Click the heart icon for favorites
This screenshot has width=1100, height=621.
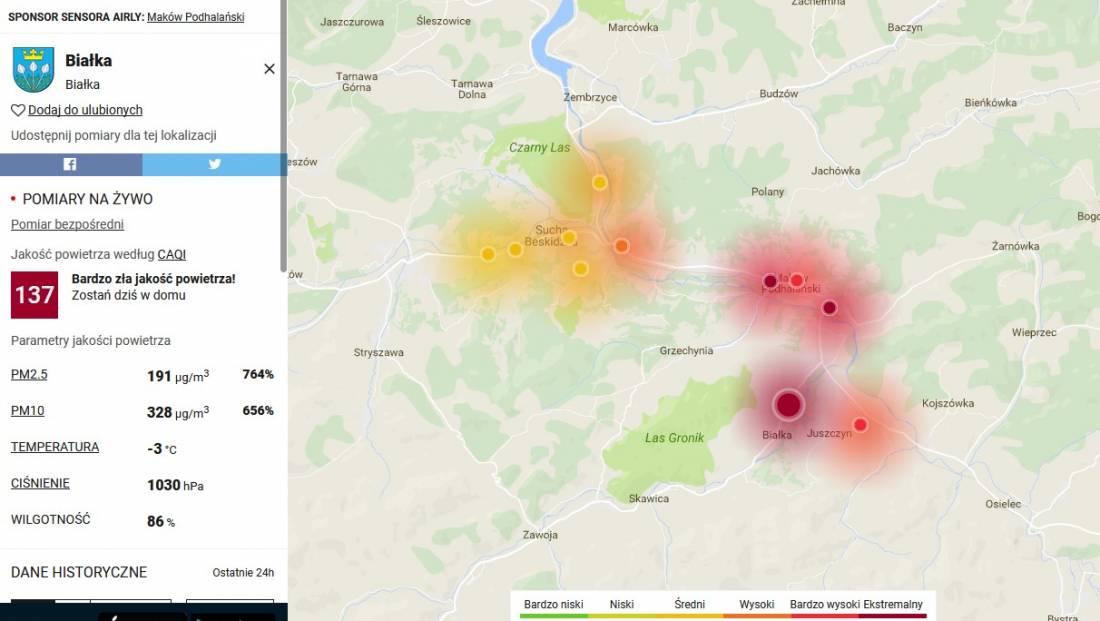click(x=18, y=110)
